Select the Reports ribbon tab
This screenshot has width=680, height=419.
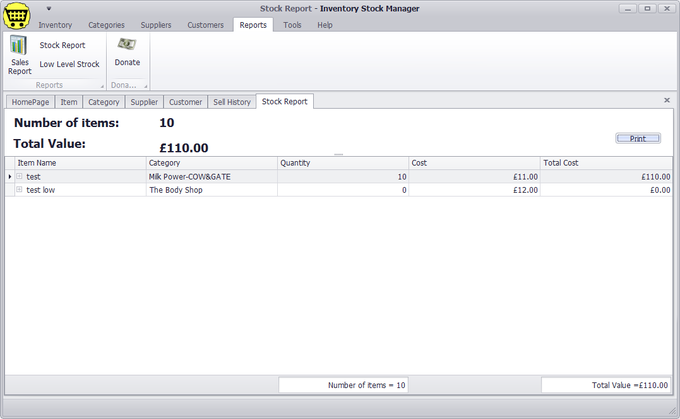click(253, 25)
